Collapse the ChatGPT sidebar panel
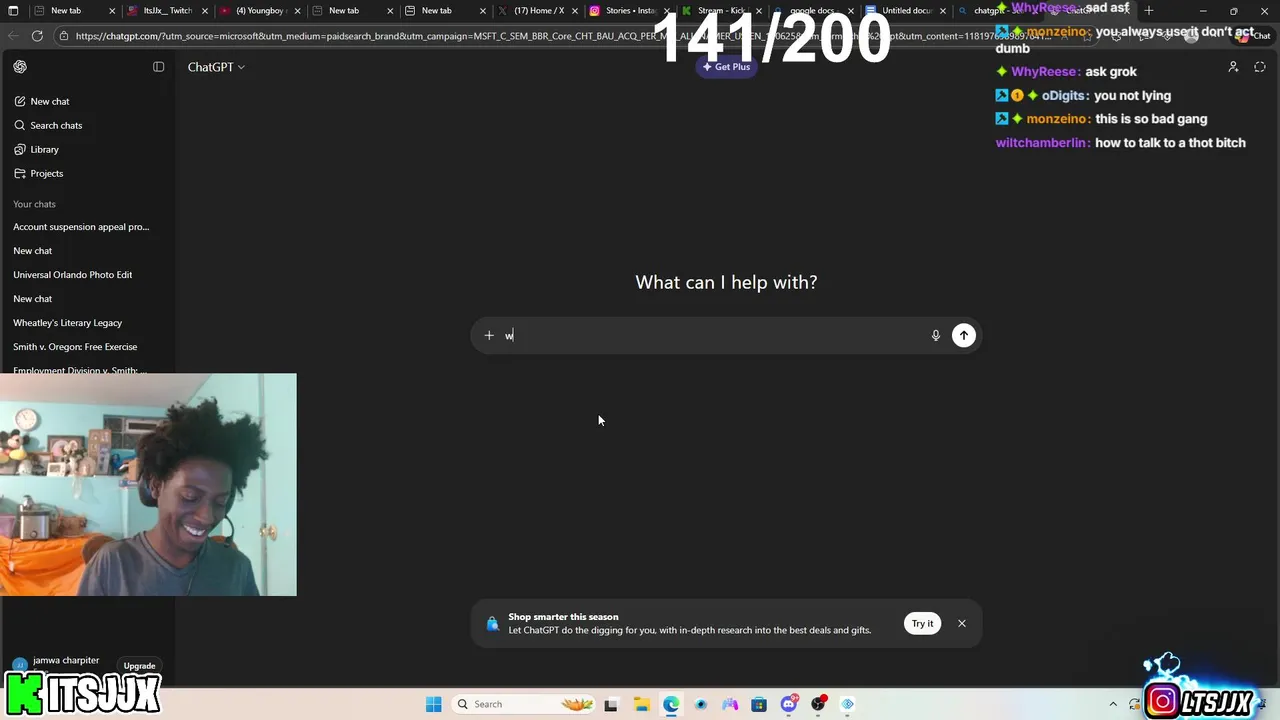Screen dimensions: 1280x720 [x=158, y=67]
